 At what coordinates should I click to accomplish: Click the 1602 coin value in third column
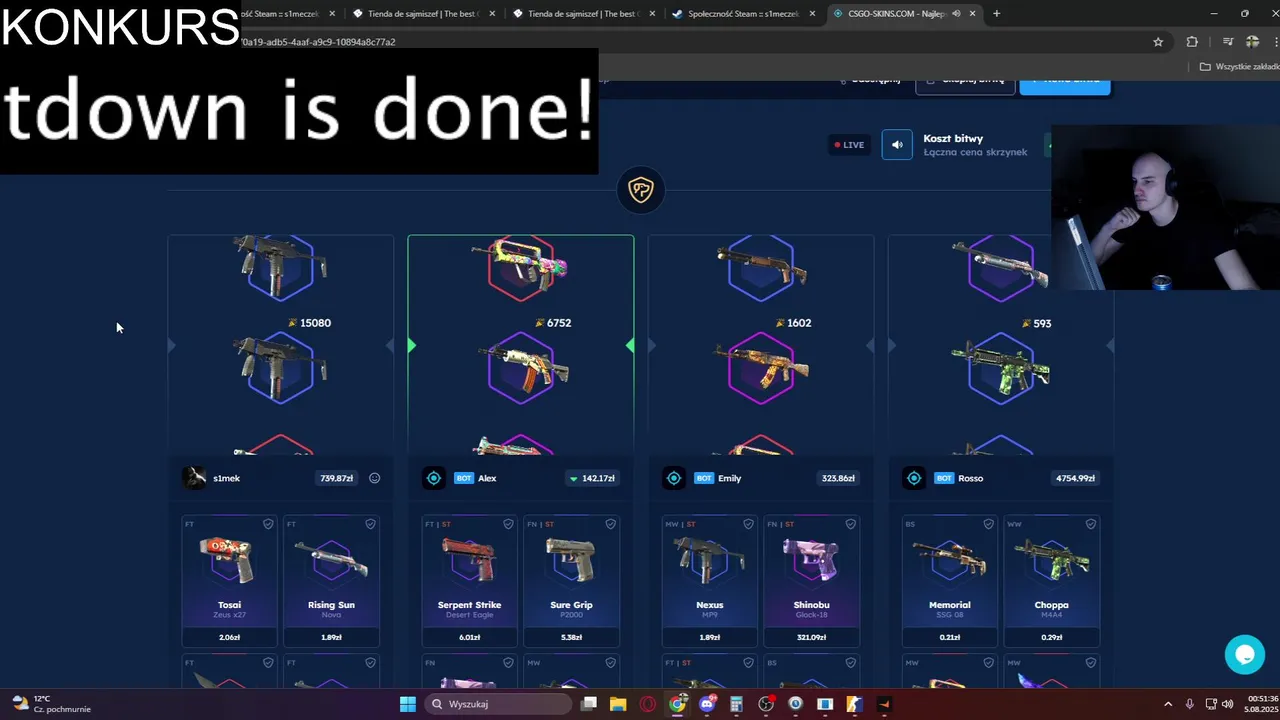[793, 323]
